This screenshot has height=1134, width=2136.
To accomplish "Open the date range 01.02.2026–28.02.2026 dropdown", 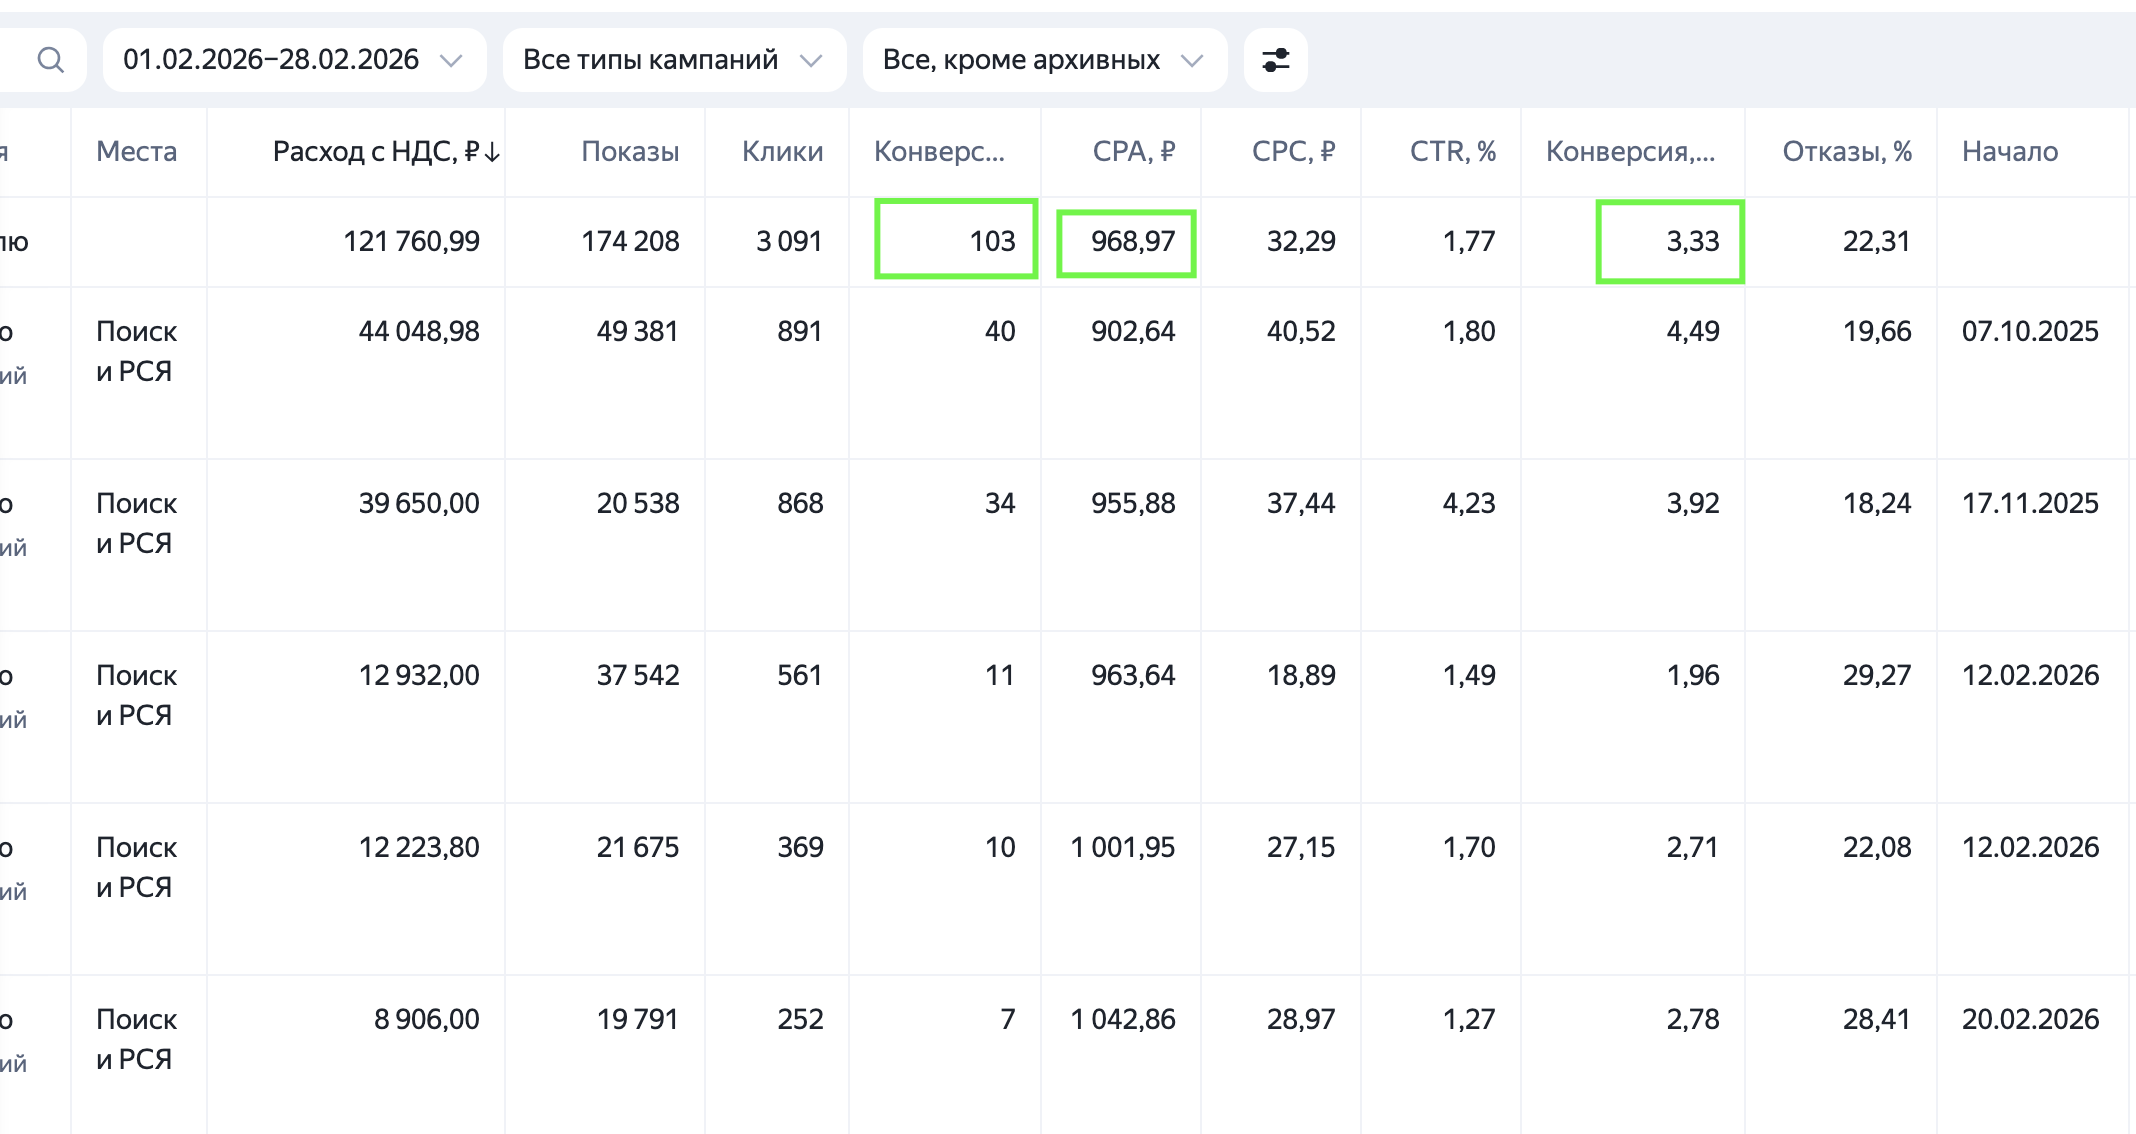I will (x=293, y=60).
